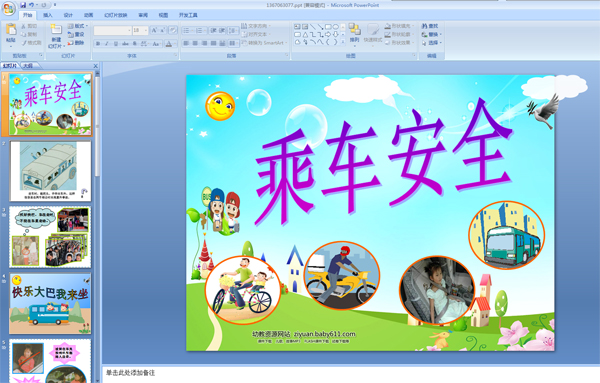
Task: Select the oval shape in shapes gallery
Action: (x=336, y=27)
